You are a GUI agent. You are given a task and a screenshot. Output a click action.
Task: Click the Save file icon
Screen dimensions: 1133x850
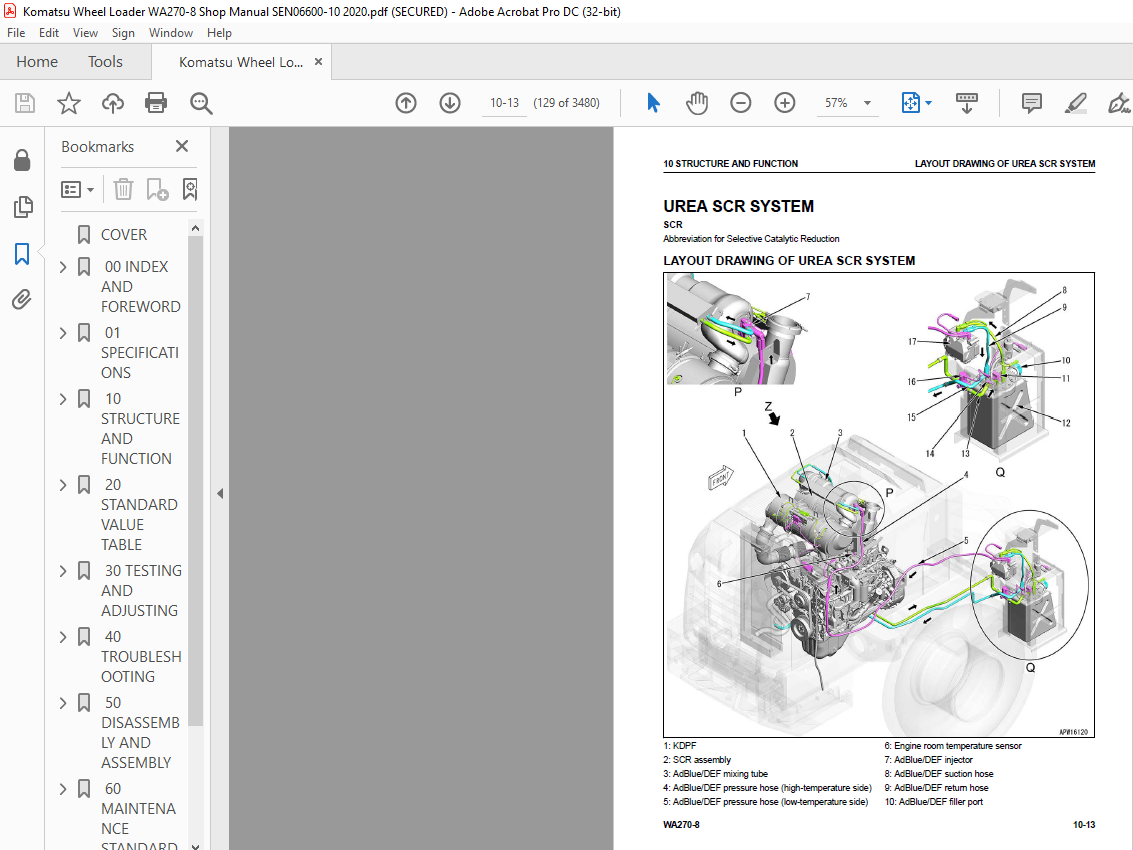[x=25, y=103]
